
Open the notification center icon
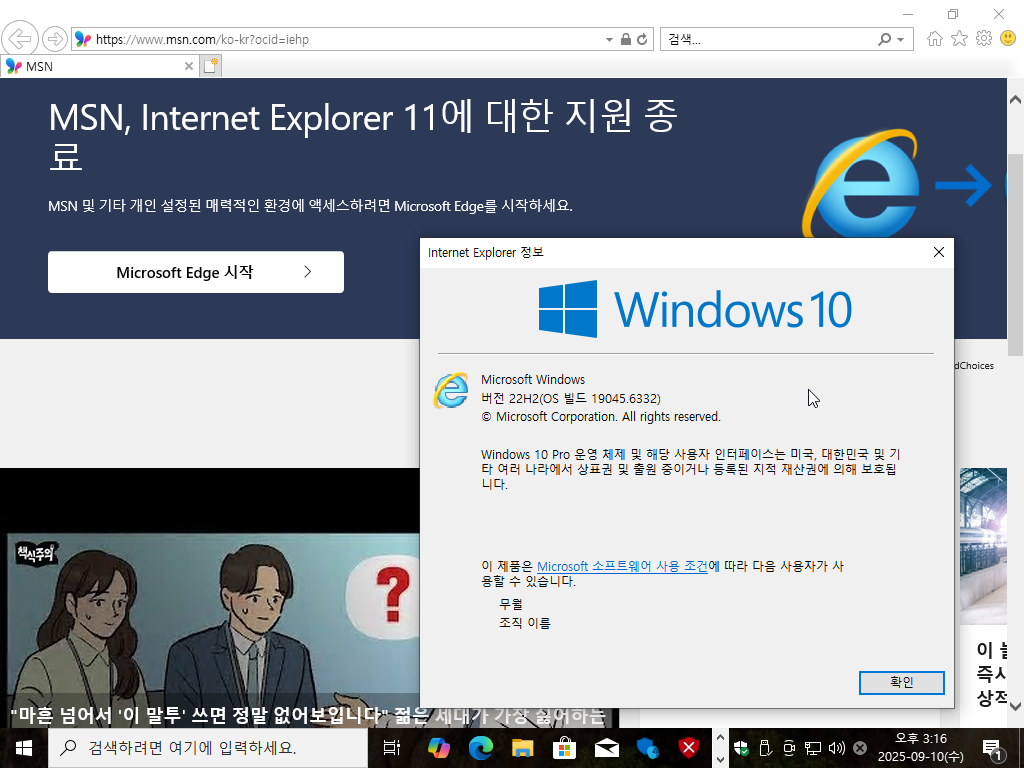pyautogui.click(x=992, y=748)
